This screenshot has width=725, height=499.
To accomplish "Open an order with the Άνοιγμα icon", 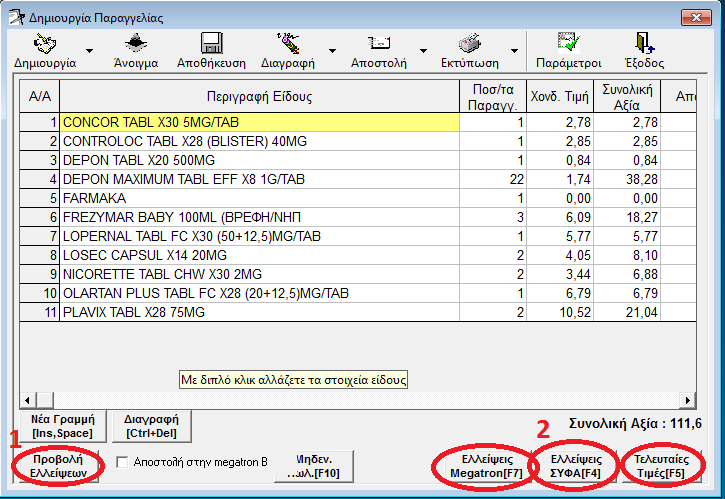I will [136, 43].
